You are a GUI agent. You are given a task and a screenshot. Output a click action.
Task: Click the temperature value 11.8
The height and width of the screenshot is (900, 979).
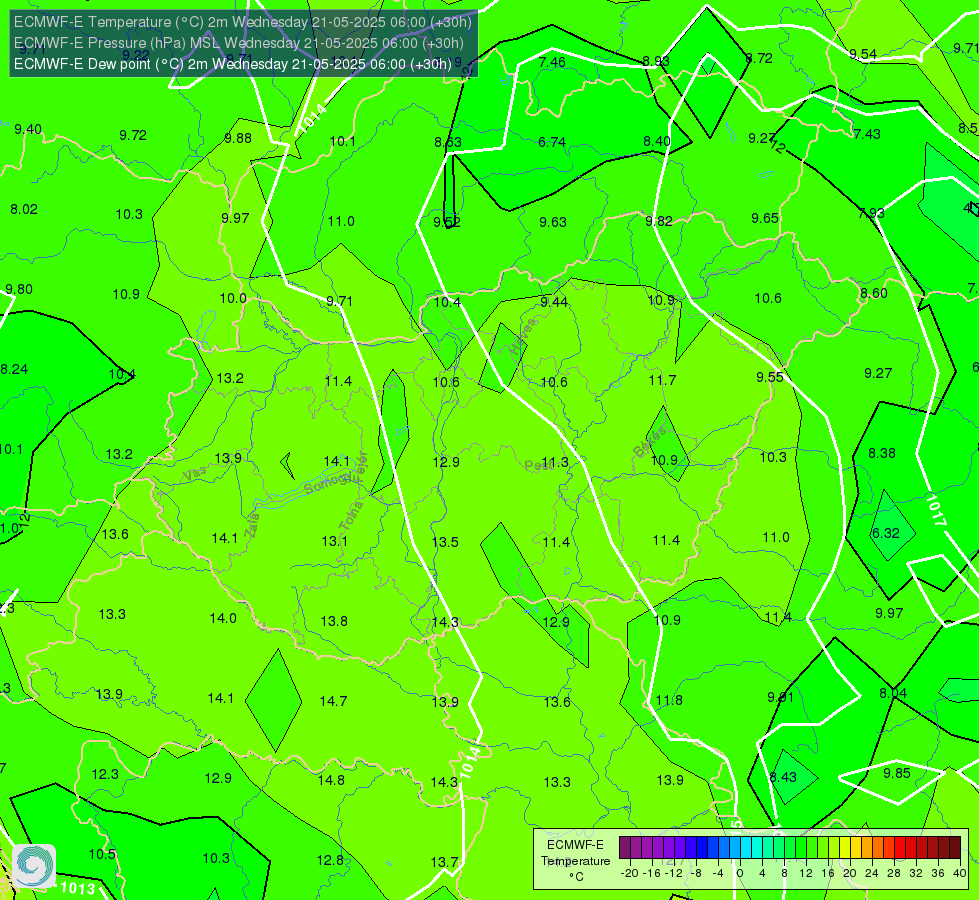(669, 700)
